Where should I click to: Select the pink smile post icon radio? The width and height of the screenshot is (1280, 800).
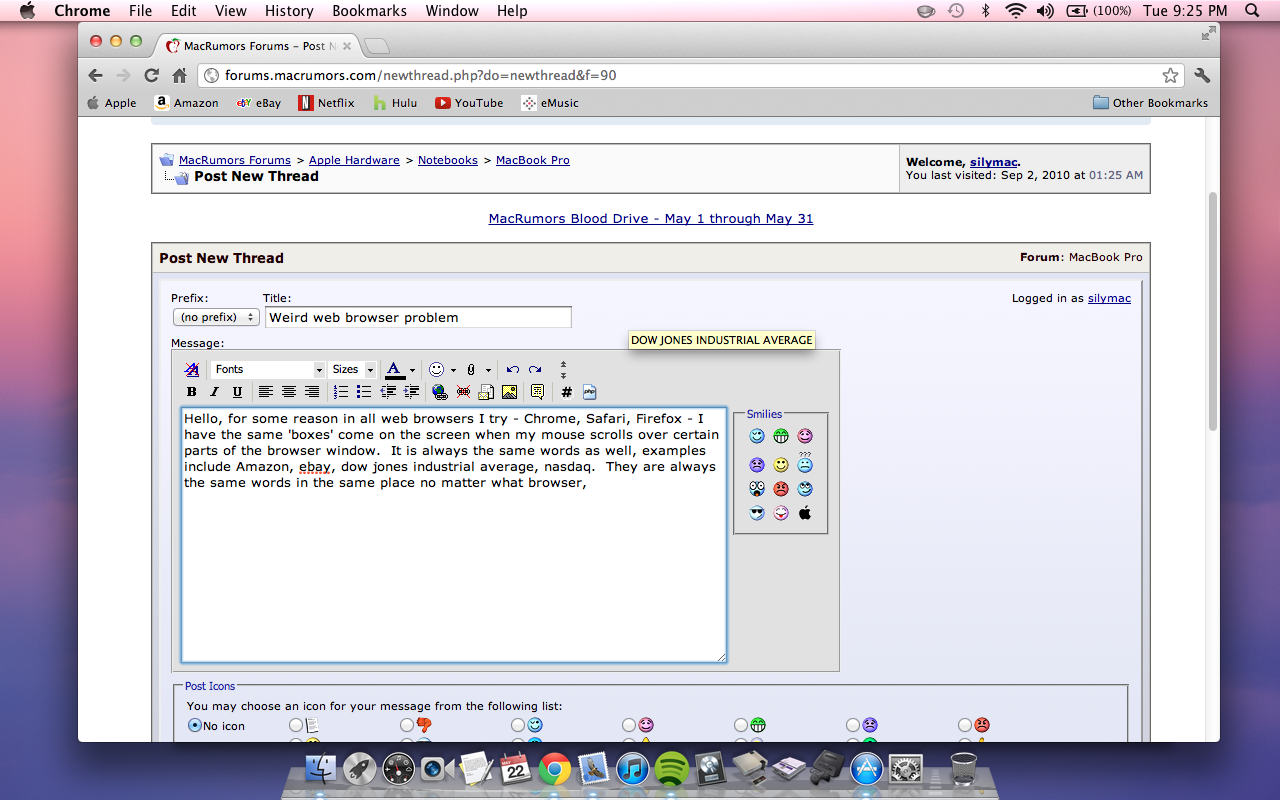point(628,725)
